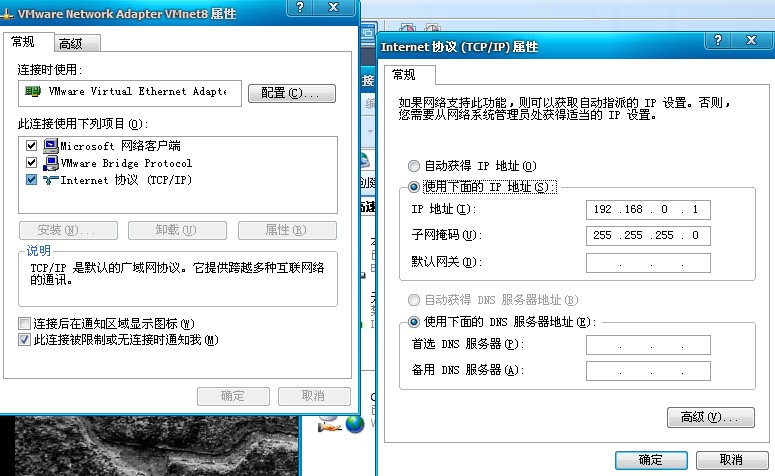The height and width of the screenshot is (476, 775).
Task: Uncheck VMware Bridge Protocol checkbox
Action: click(31, 162)
